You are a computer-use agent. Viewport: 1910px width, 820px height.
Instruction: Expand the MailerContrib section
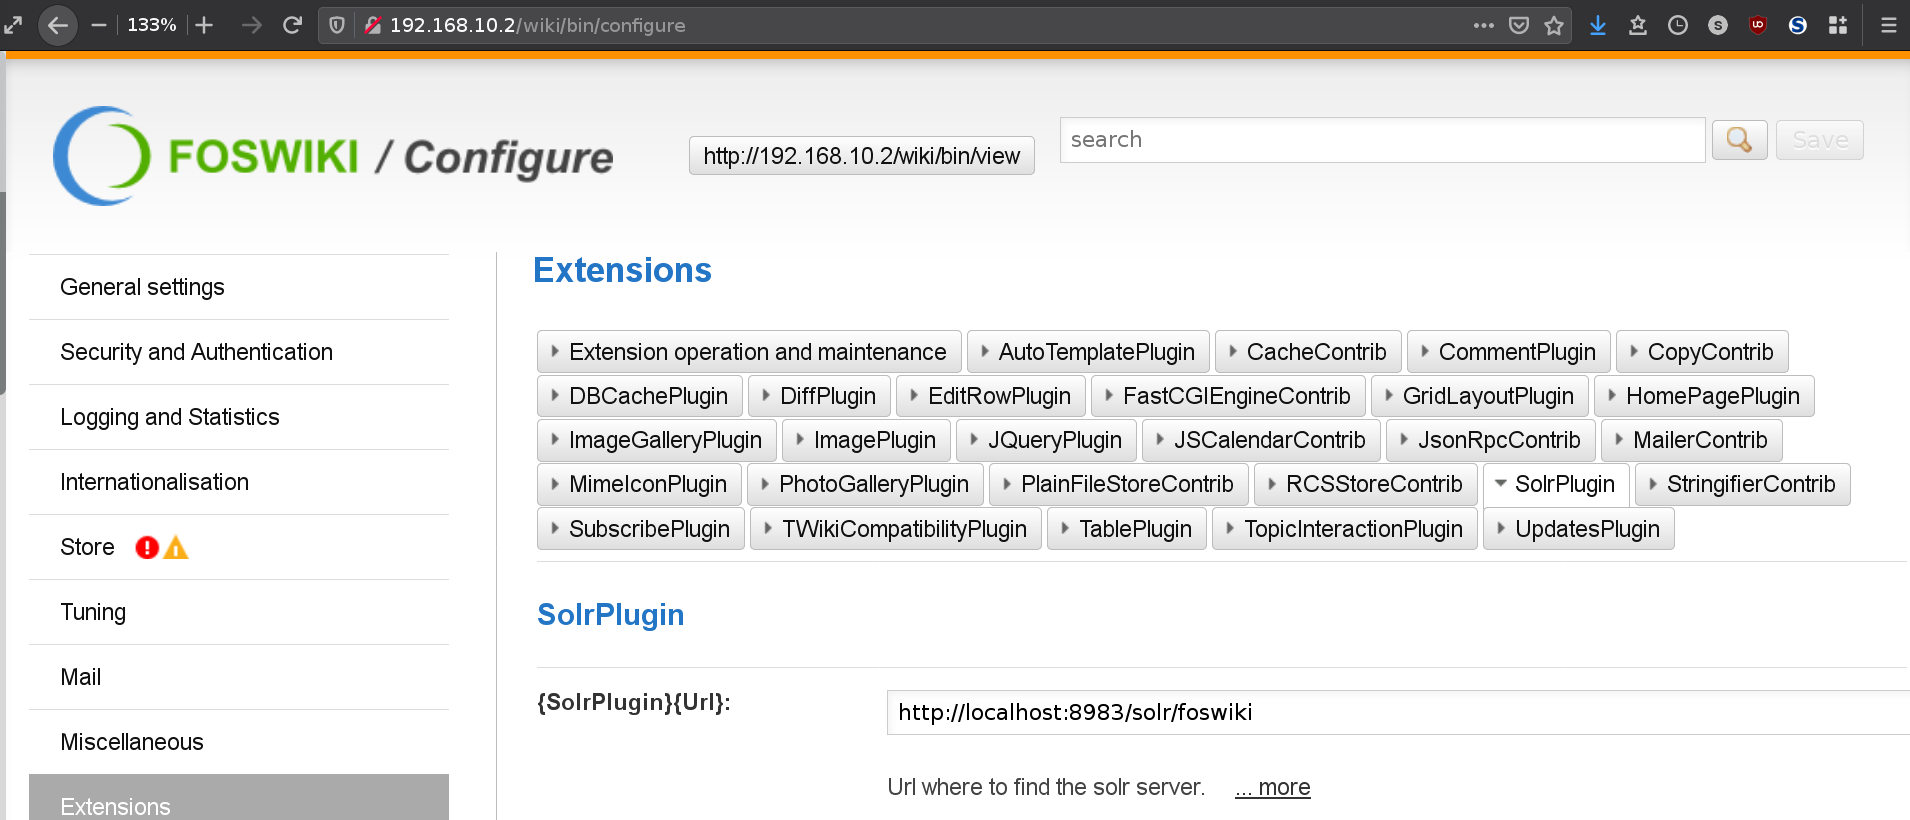[1691, 440]
